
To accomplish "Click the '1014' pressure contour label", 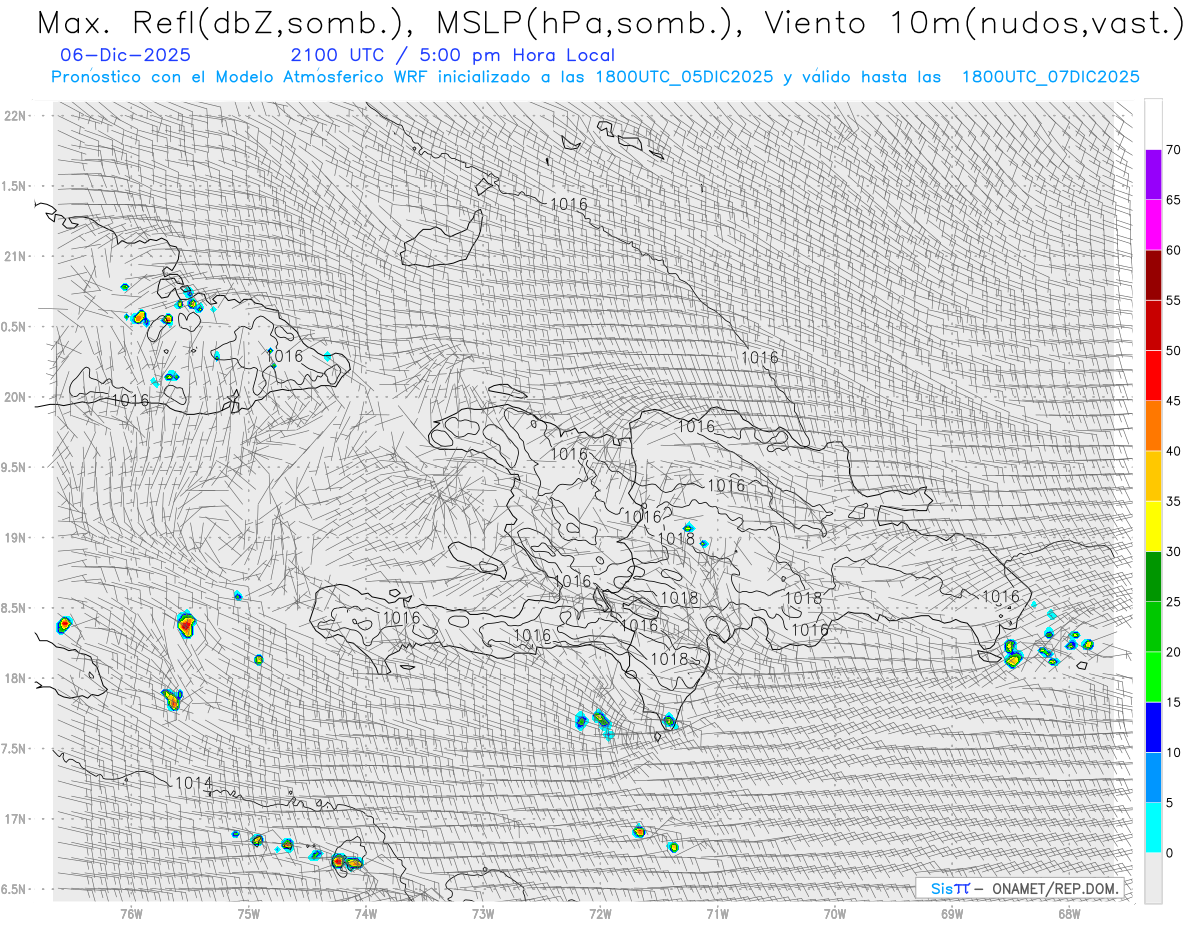I will pos(193,783).
